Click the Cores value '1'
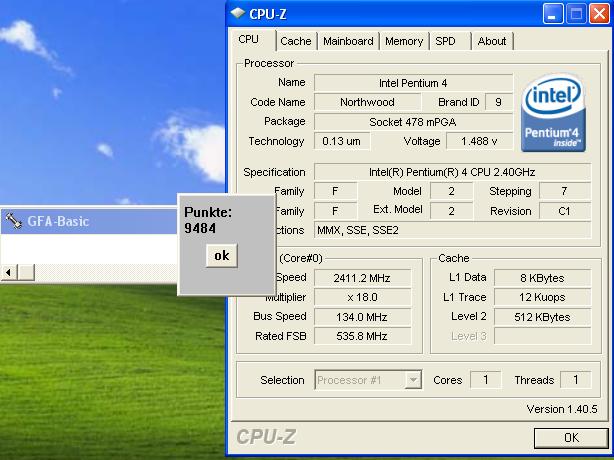Viewport: 614px width, 460px height. pos(486,380)
